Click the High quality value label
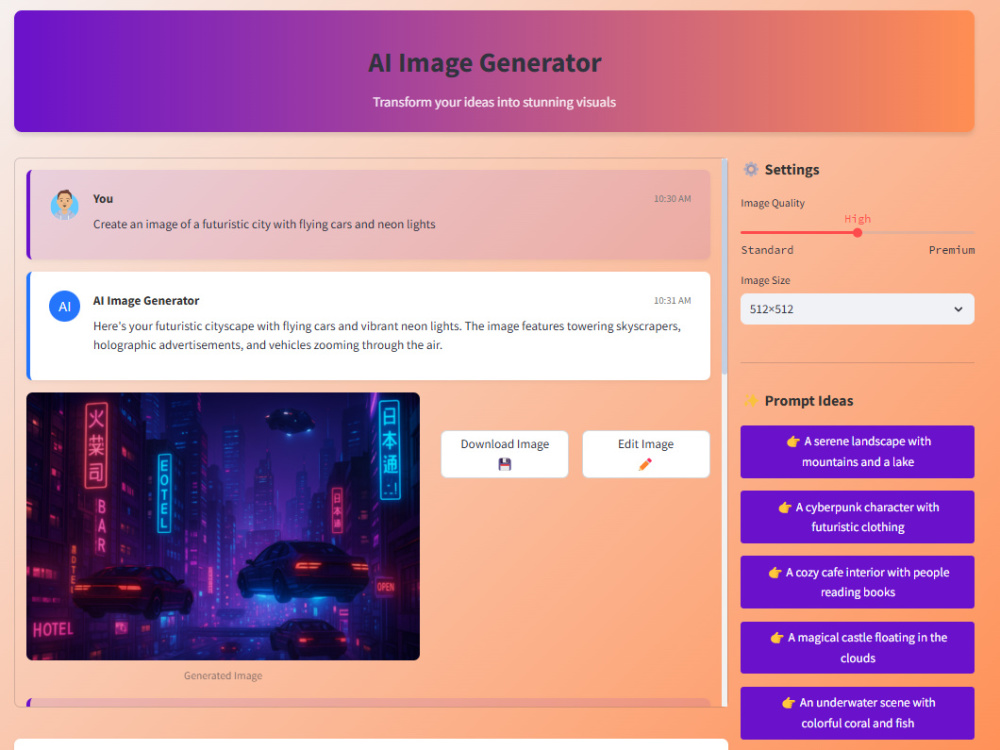This screenshot has height=750, width=1000. coord(858,219)
